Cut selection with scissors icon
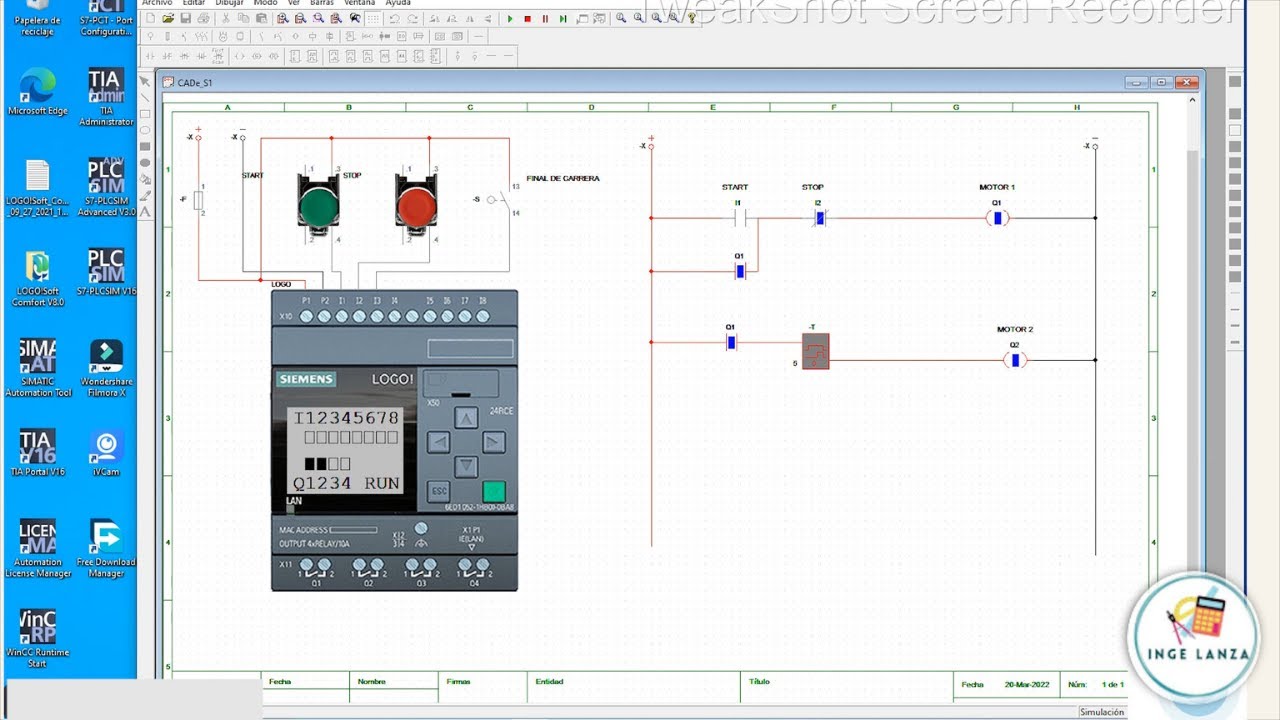This screenshot has width=1280, height=720. click(227, 19)
